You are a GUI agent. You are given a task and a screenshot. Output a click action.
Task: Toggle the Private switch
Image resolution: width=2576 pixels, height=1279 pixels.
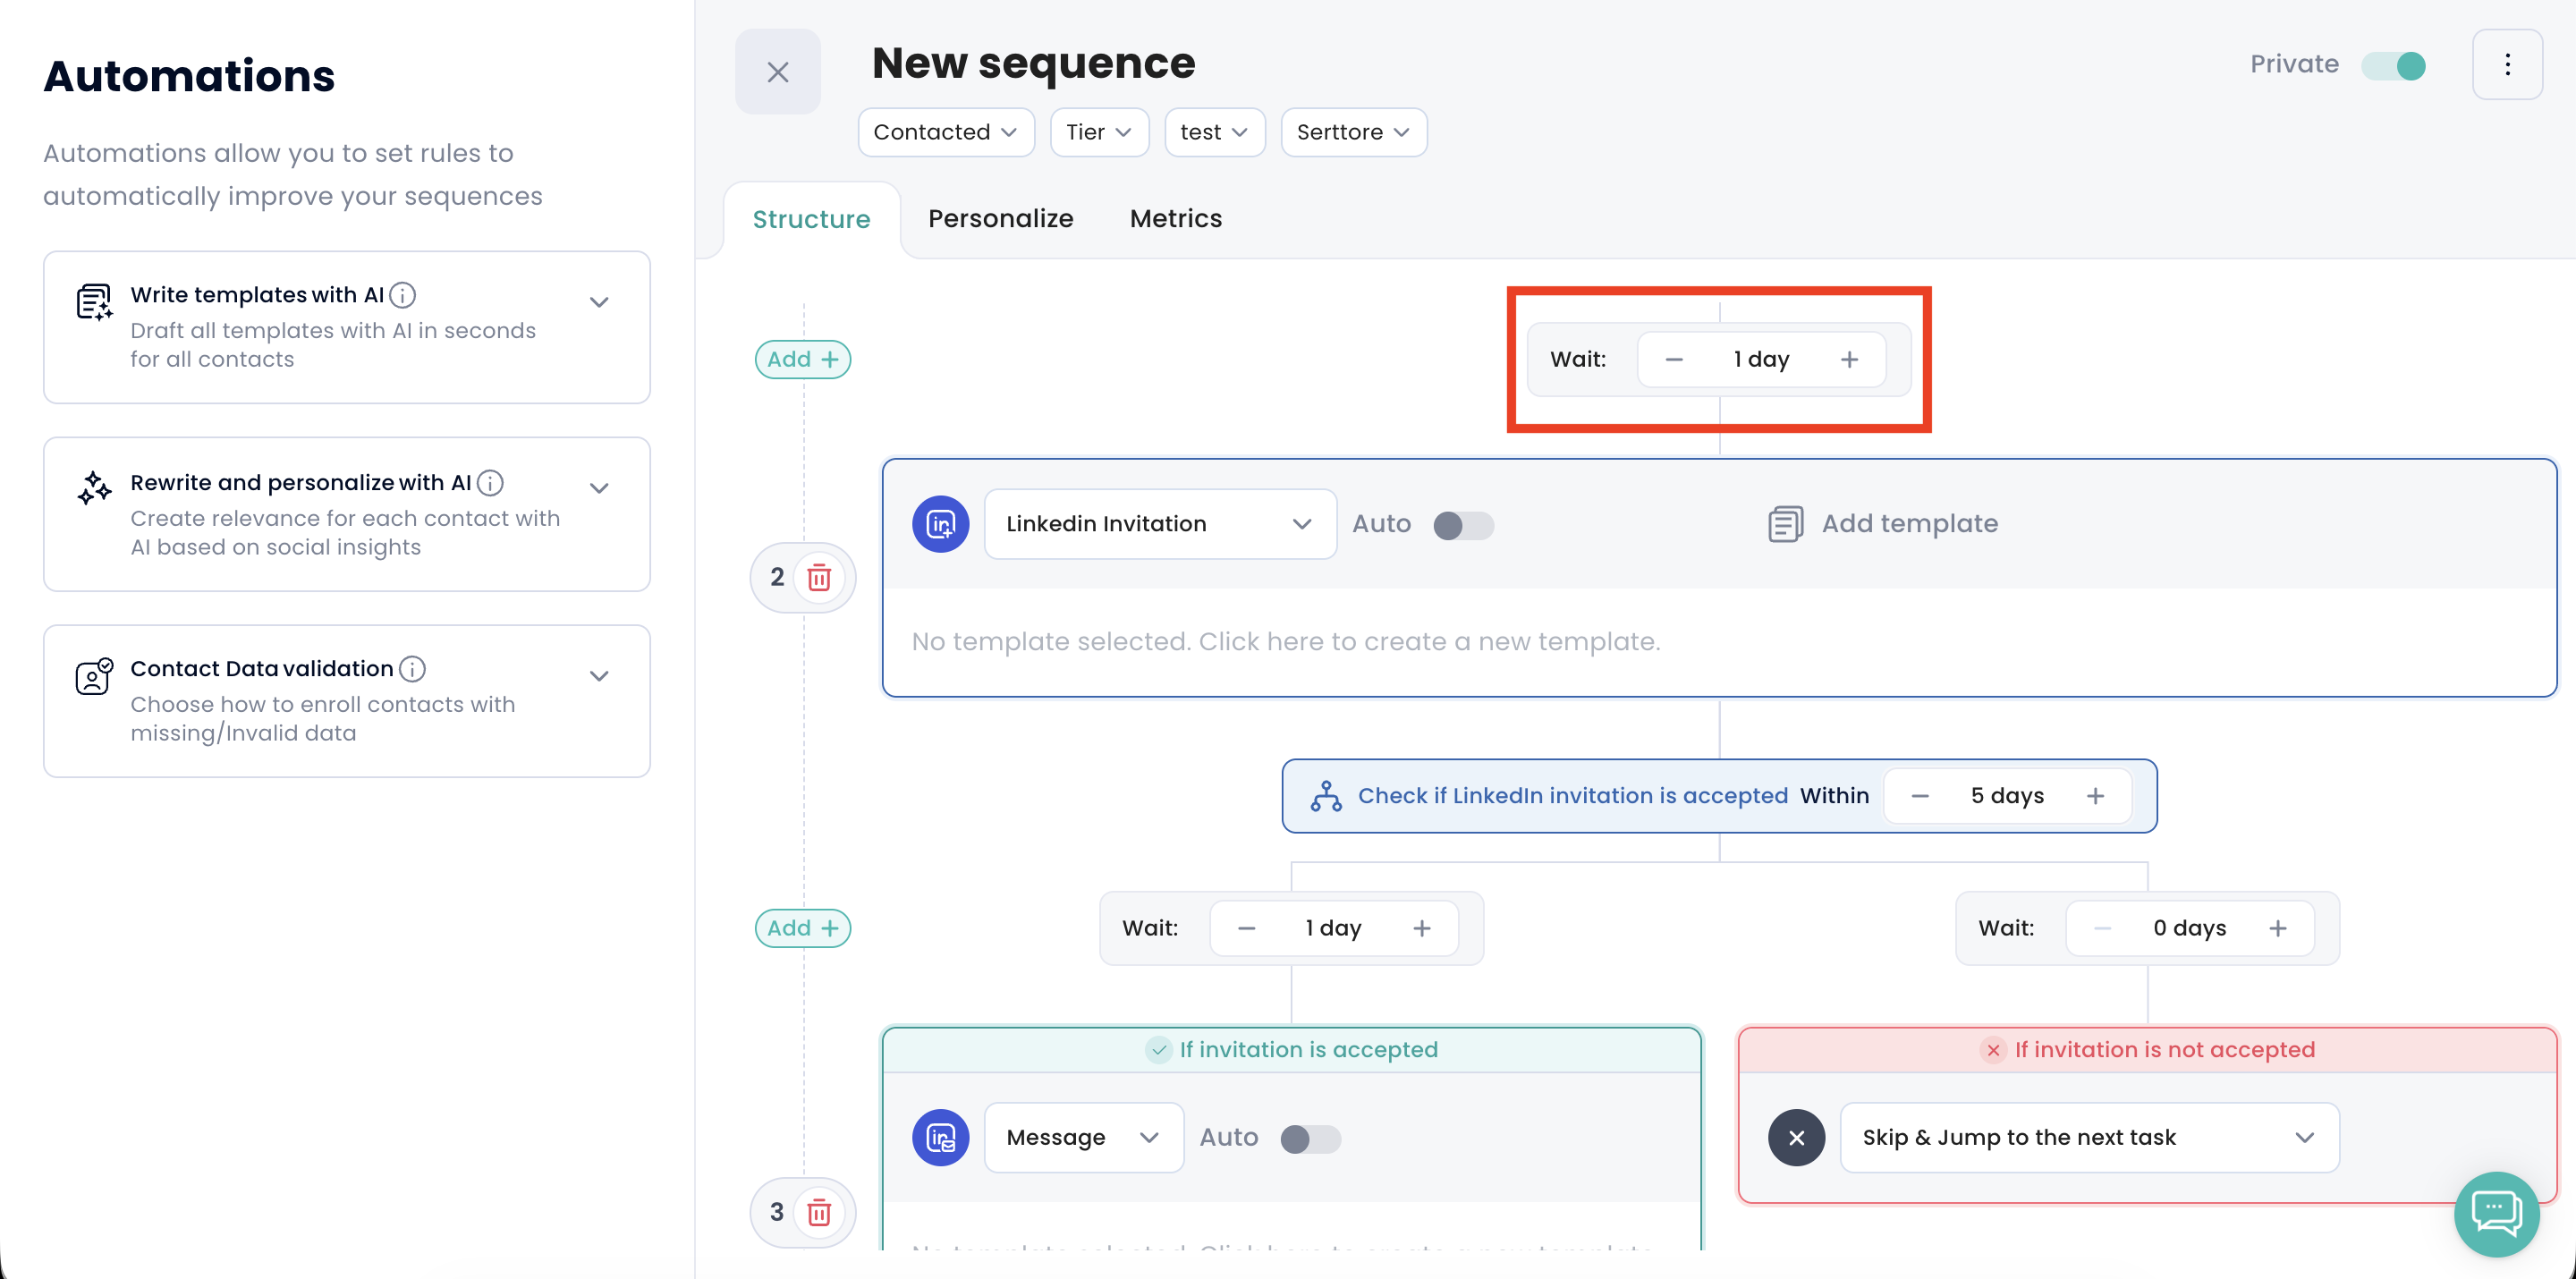point(2393,66)
